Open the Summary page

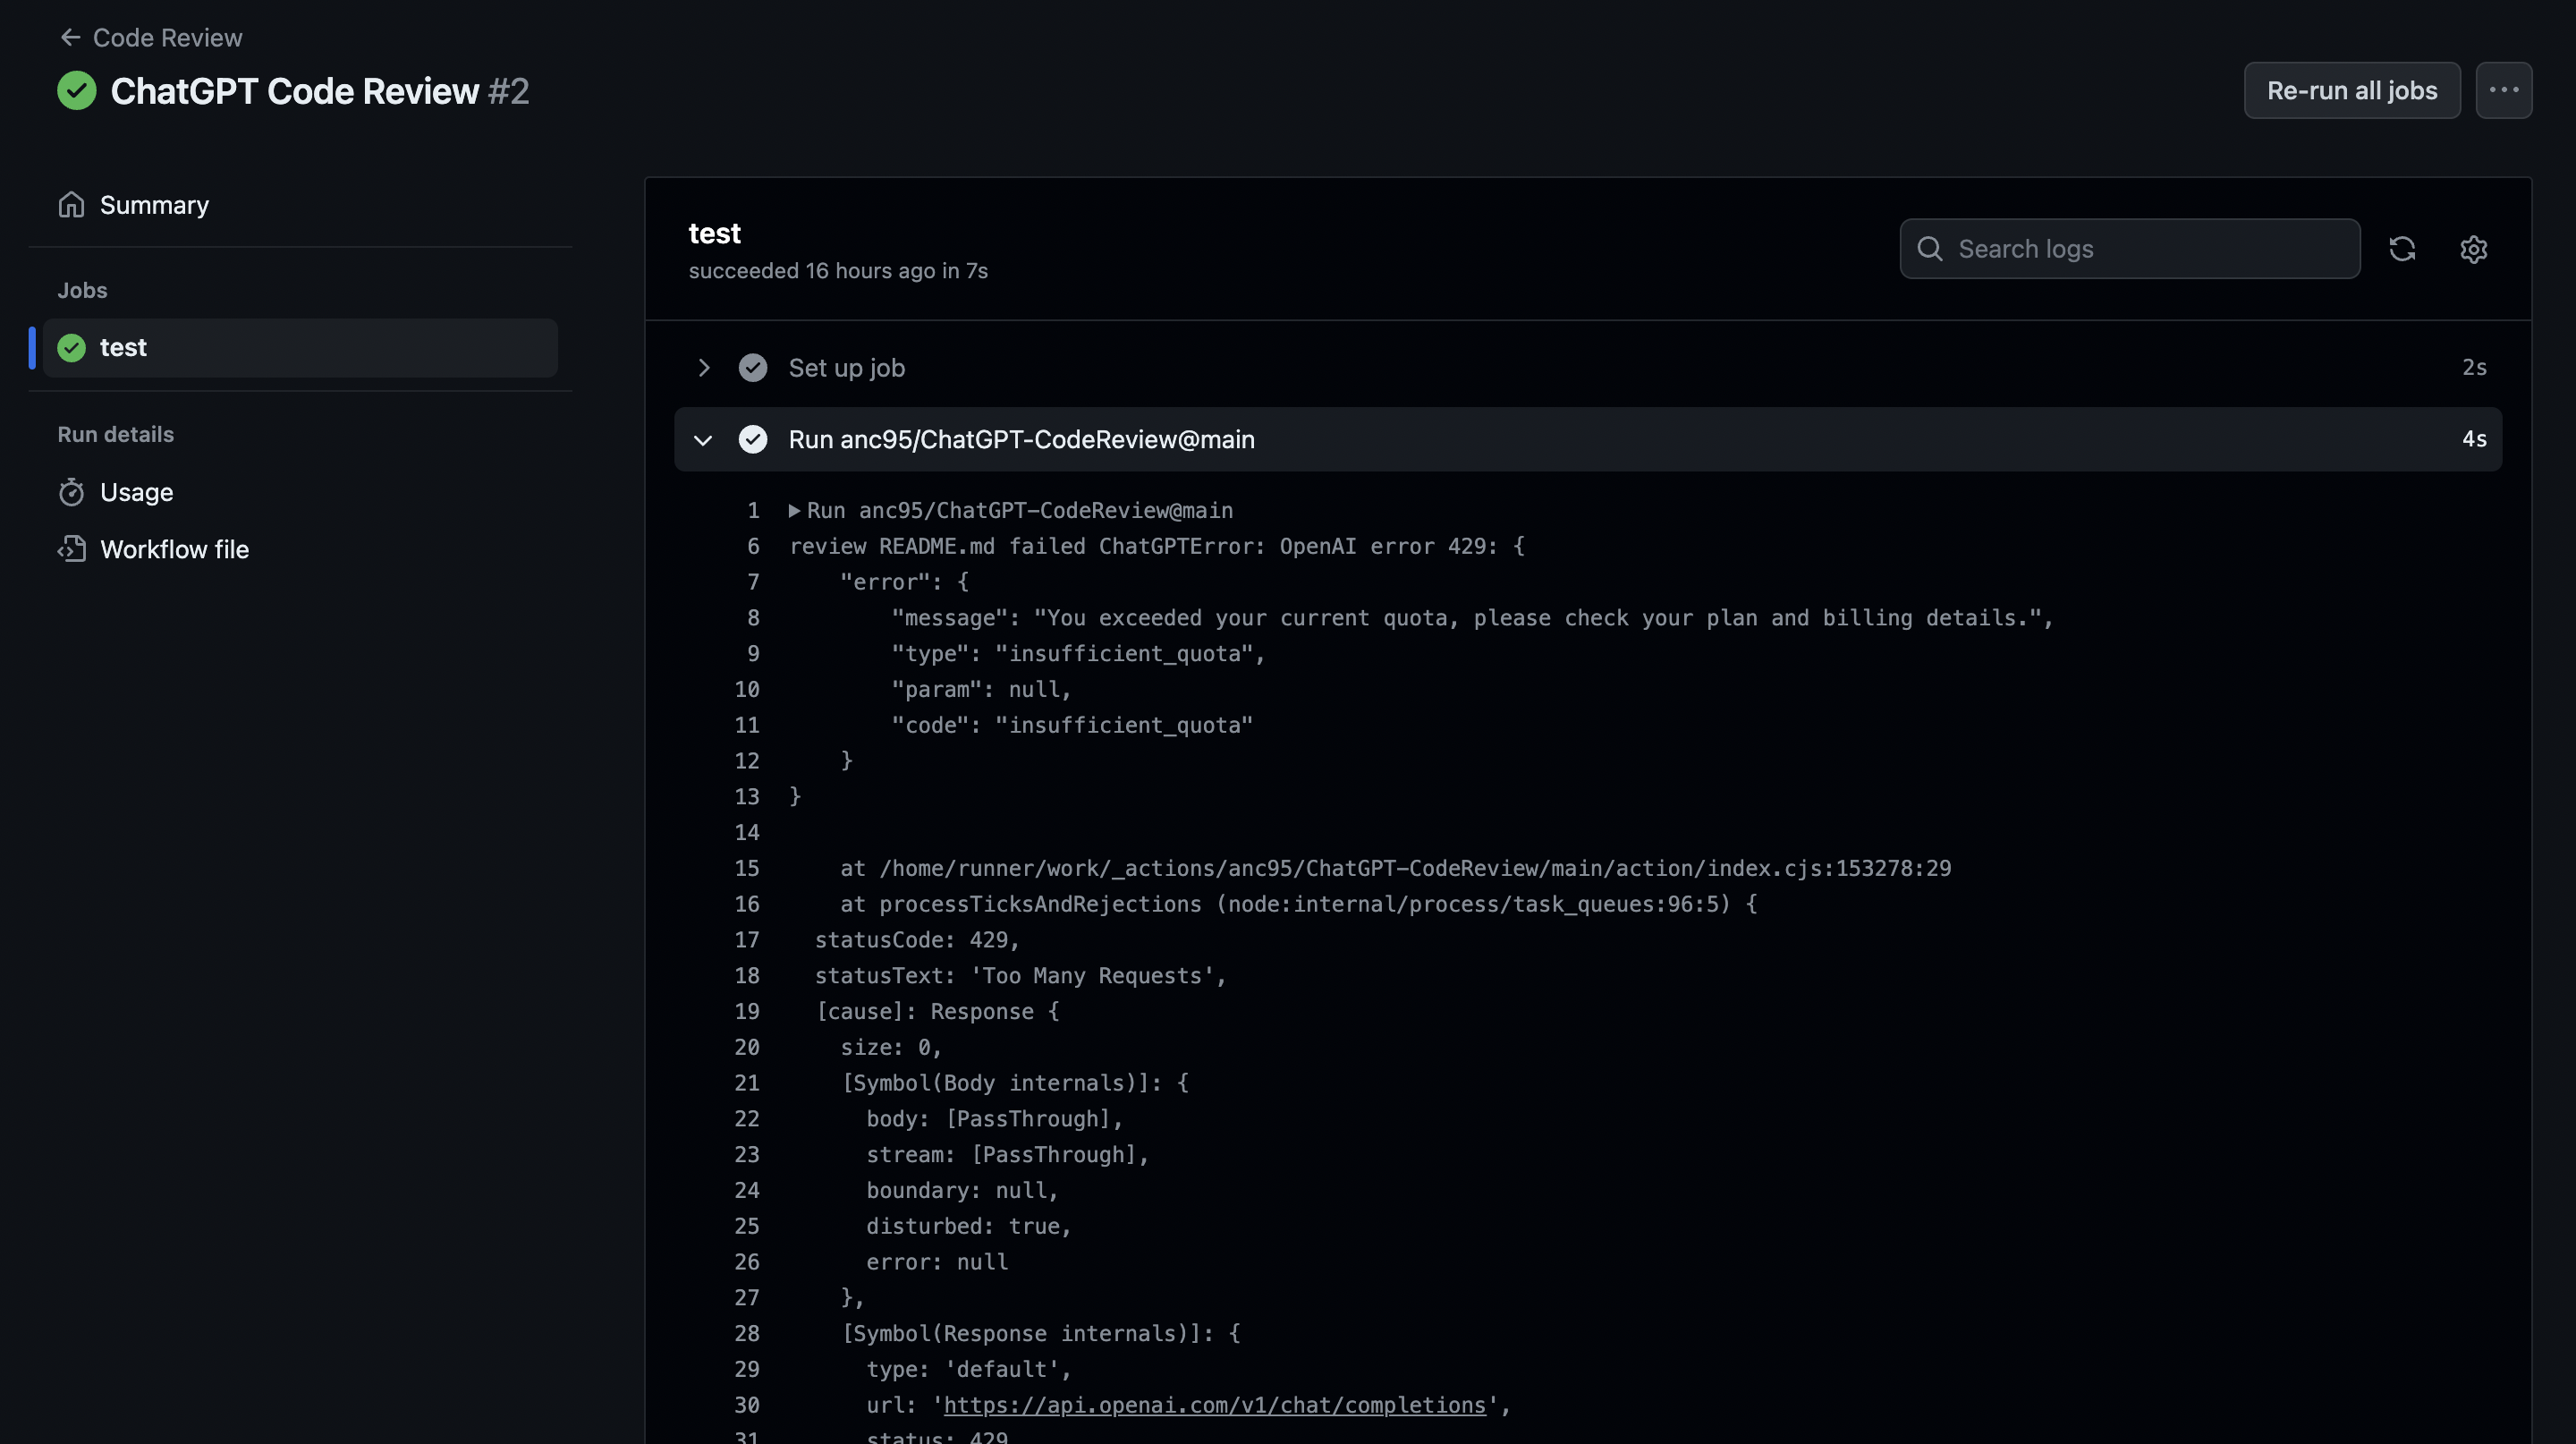[154, 205]
